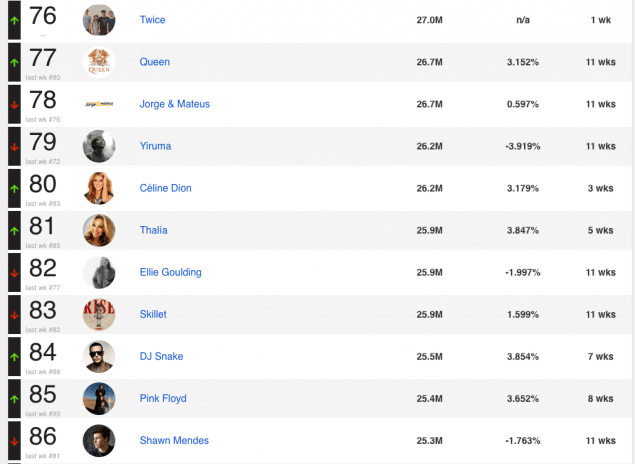The height and width of the screenshot is (464, 635).
Task: Open Céline Dion's artist page link
Action: pyautogui.click(x=165, y=188)
